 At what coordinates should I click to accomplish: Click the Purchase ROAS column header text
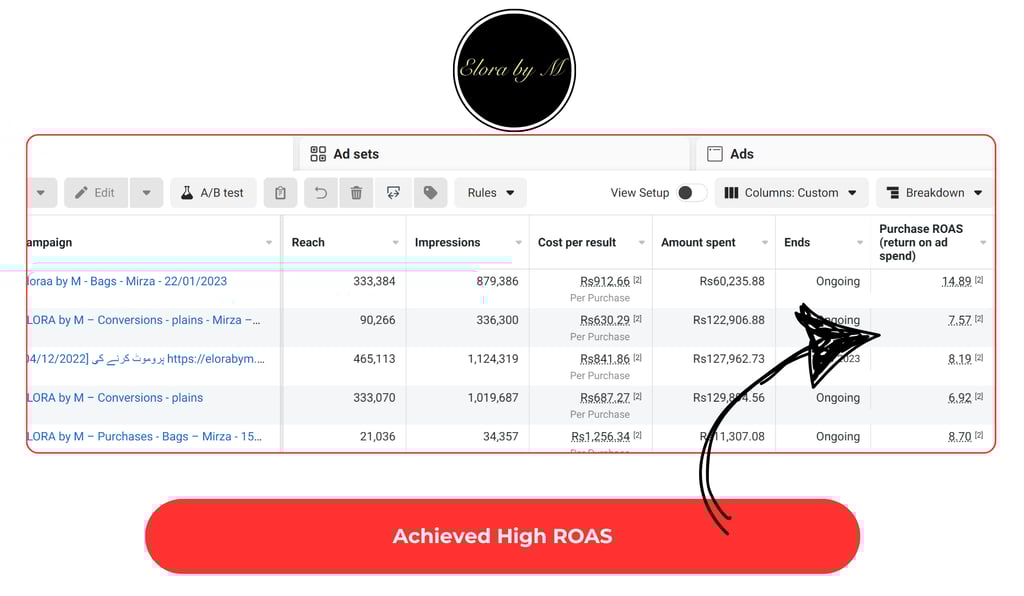pyautogui.click(x=921, y=242)
